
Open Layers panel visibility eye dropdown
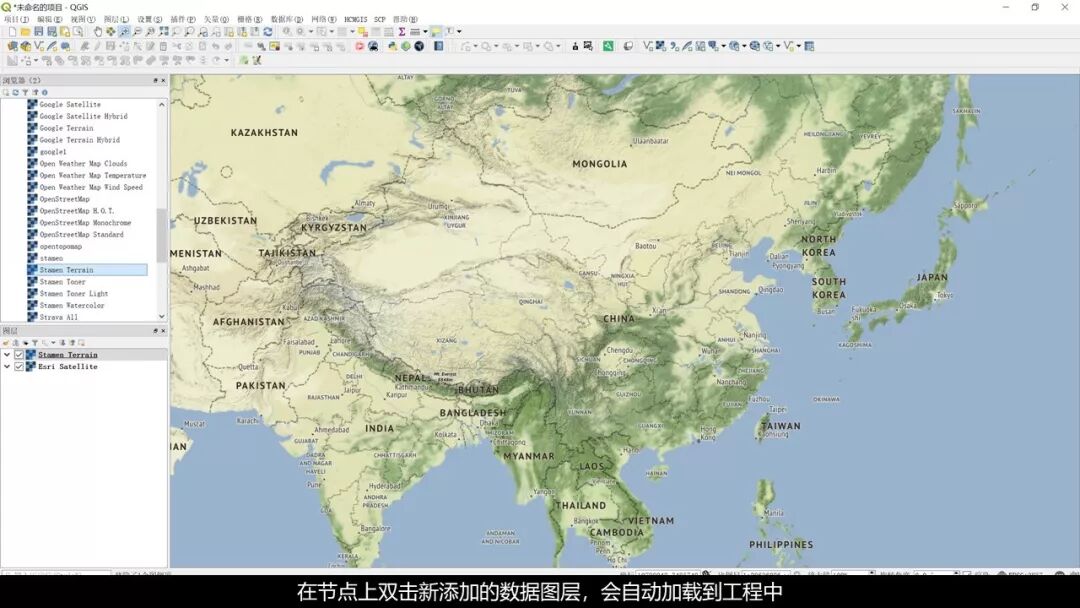[26, 343]
